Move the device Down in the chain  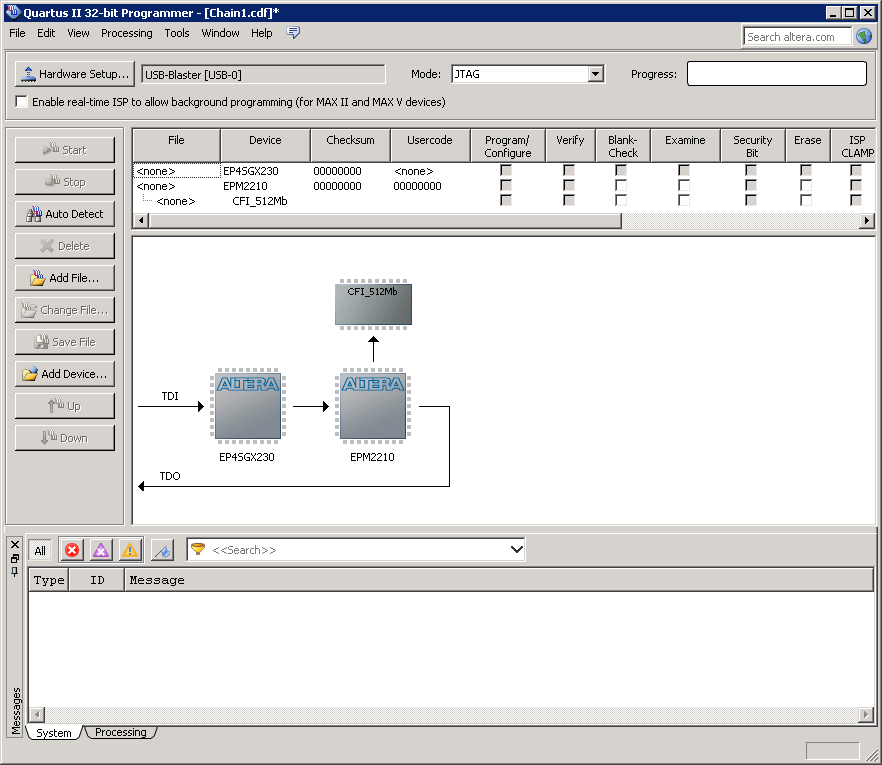click(x=65, y=438)
